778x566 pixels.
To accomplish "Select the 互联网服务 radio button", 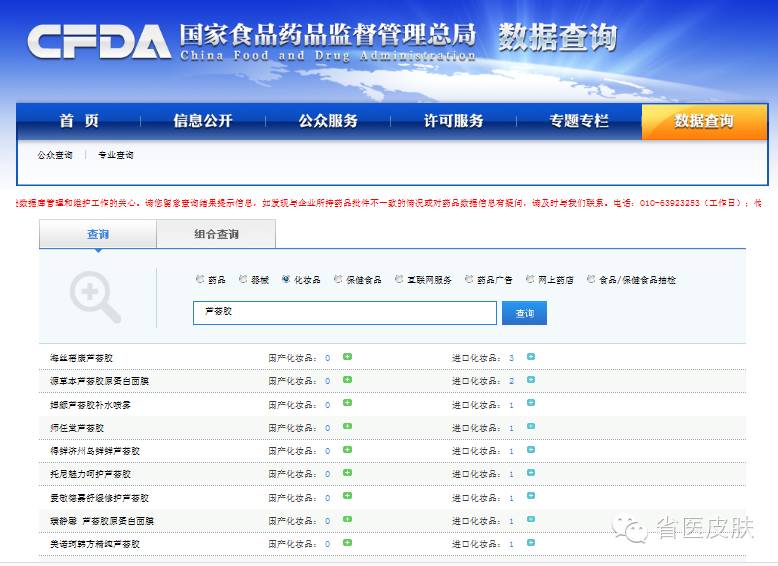I will click(399, 279).
